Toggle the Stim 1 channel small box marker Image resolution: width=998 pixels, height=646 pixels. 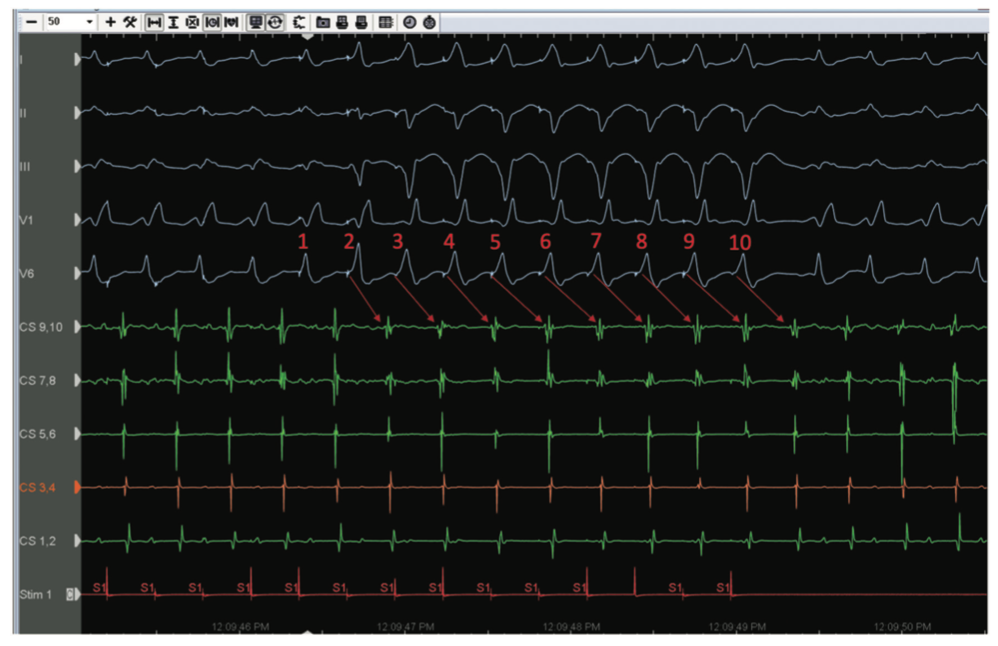point(71,594)
